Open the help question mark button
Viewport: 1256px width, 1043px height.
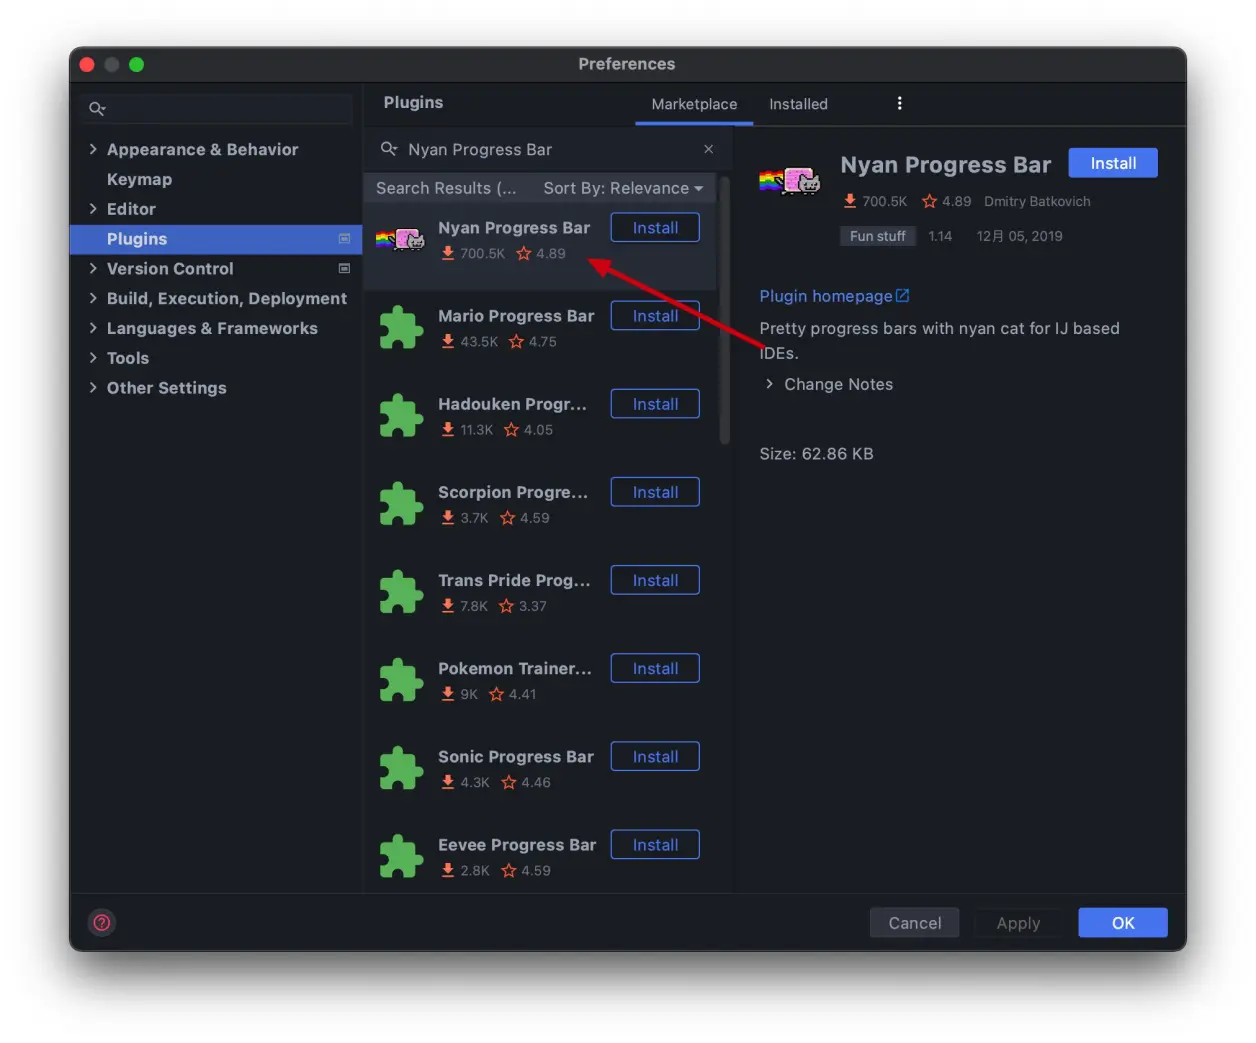[102, 922]
